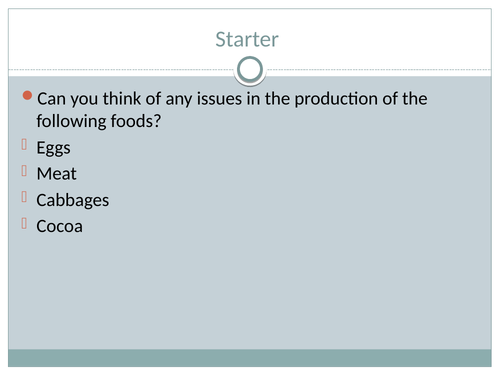Click the dotted divider line left of circle

click(122, 70)
